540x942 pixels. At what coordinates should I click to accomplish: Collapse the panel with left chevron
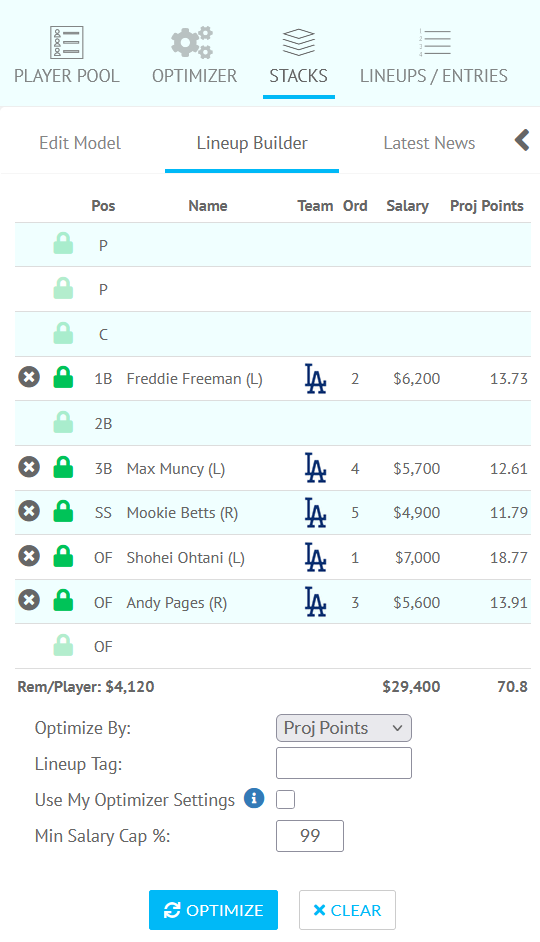point(522,141)
